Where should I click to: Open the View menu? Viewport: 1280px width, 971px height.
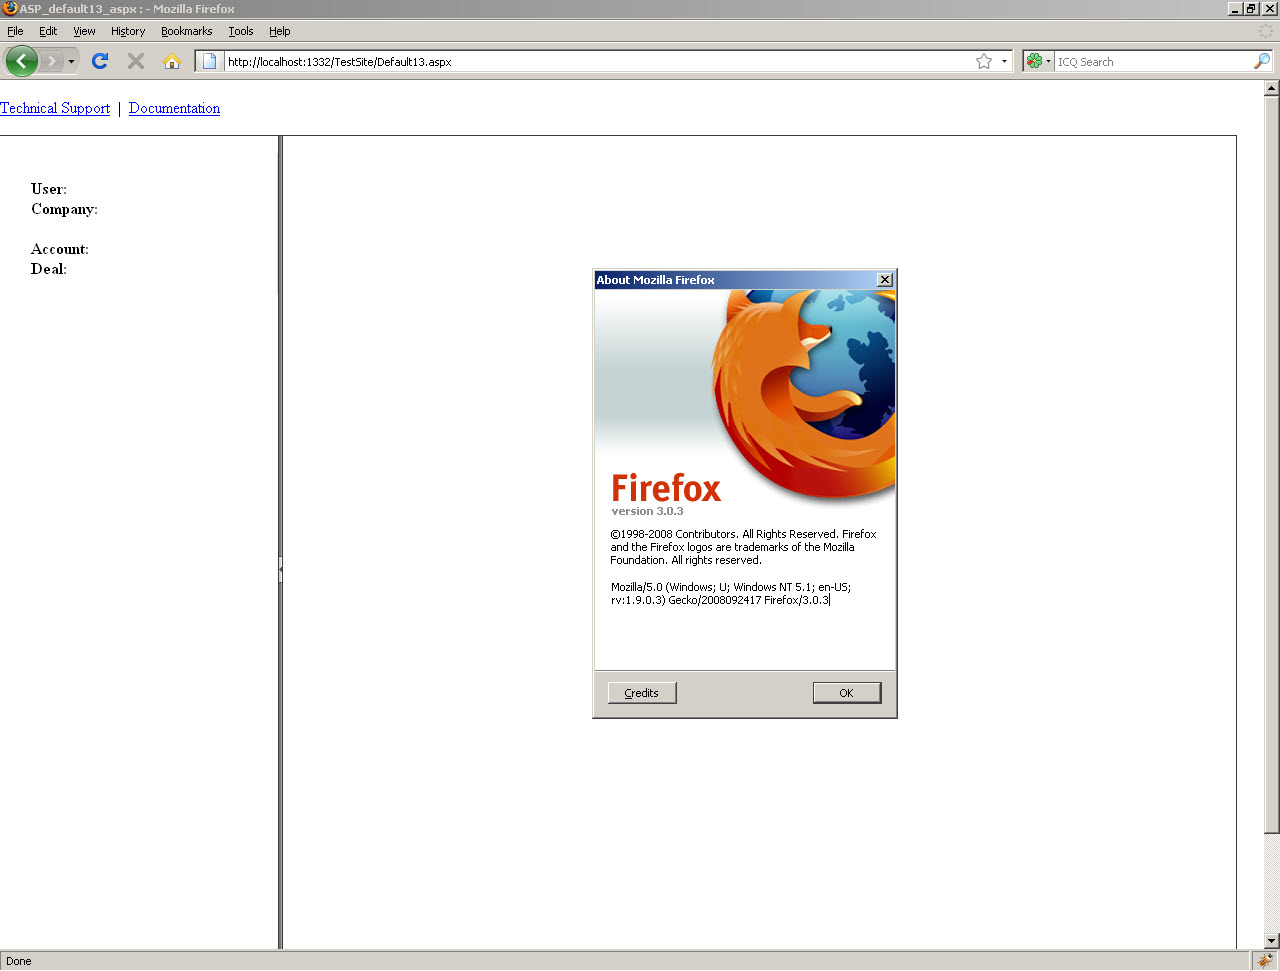pyautogui.click(x=84, y=31)
